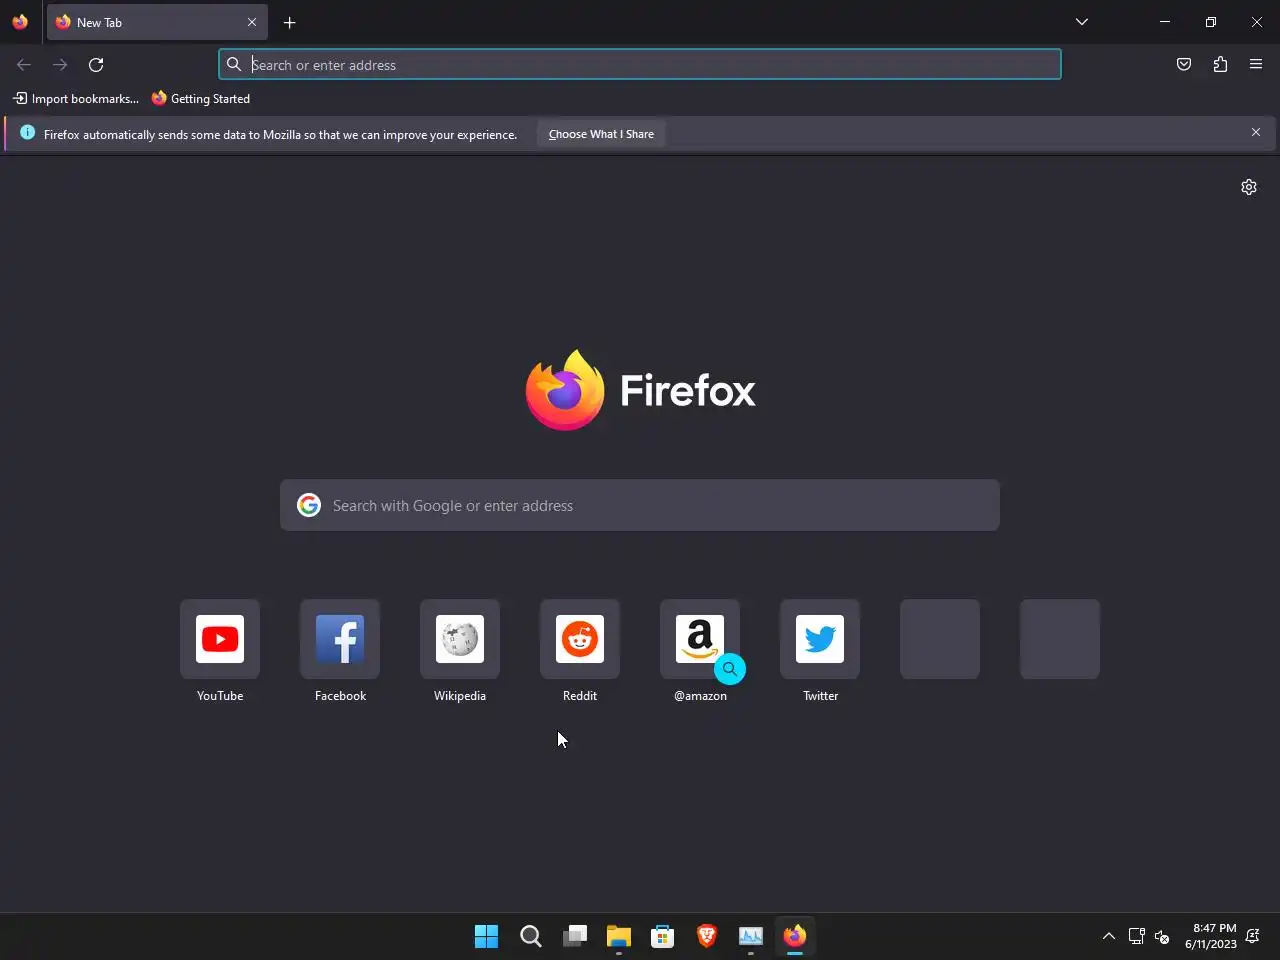The height and width of the screenshot is (960, 1280).
Task: Open the YouTube shortcut tile
Action: (x=220, y=639)
